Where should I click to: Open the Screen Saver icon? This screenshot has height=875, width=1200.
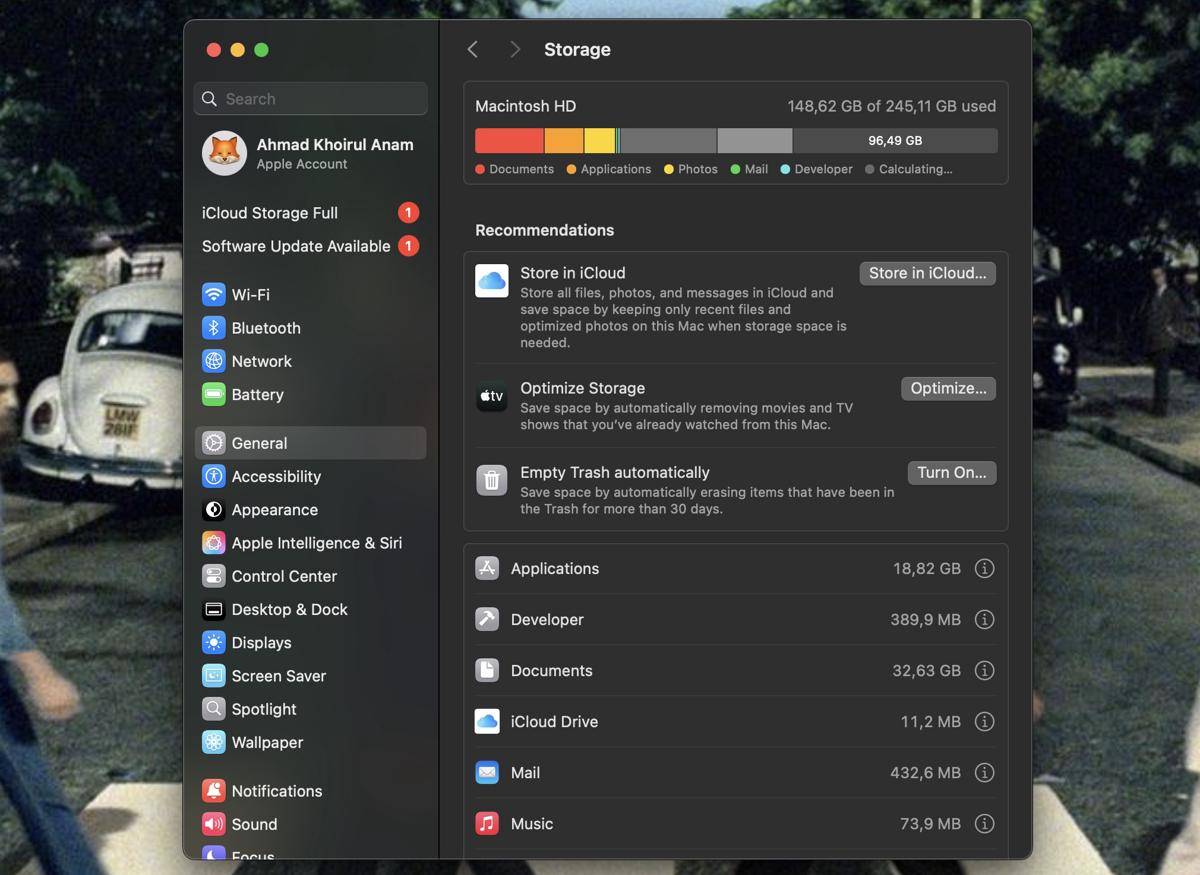click(213, 676)
